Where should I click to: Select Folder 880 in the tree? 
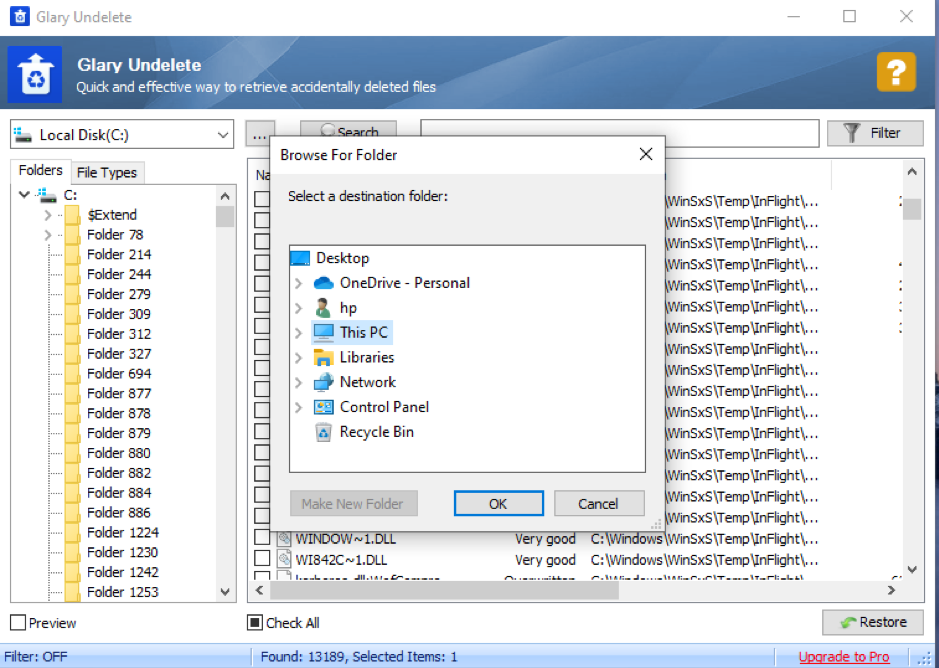(x=119, y=453)
